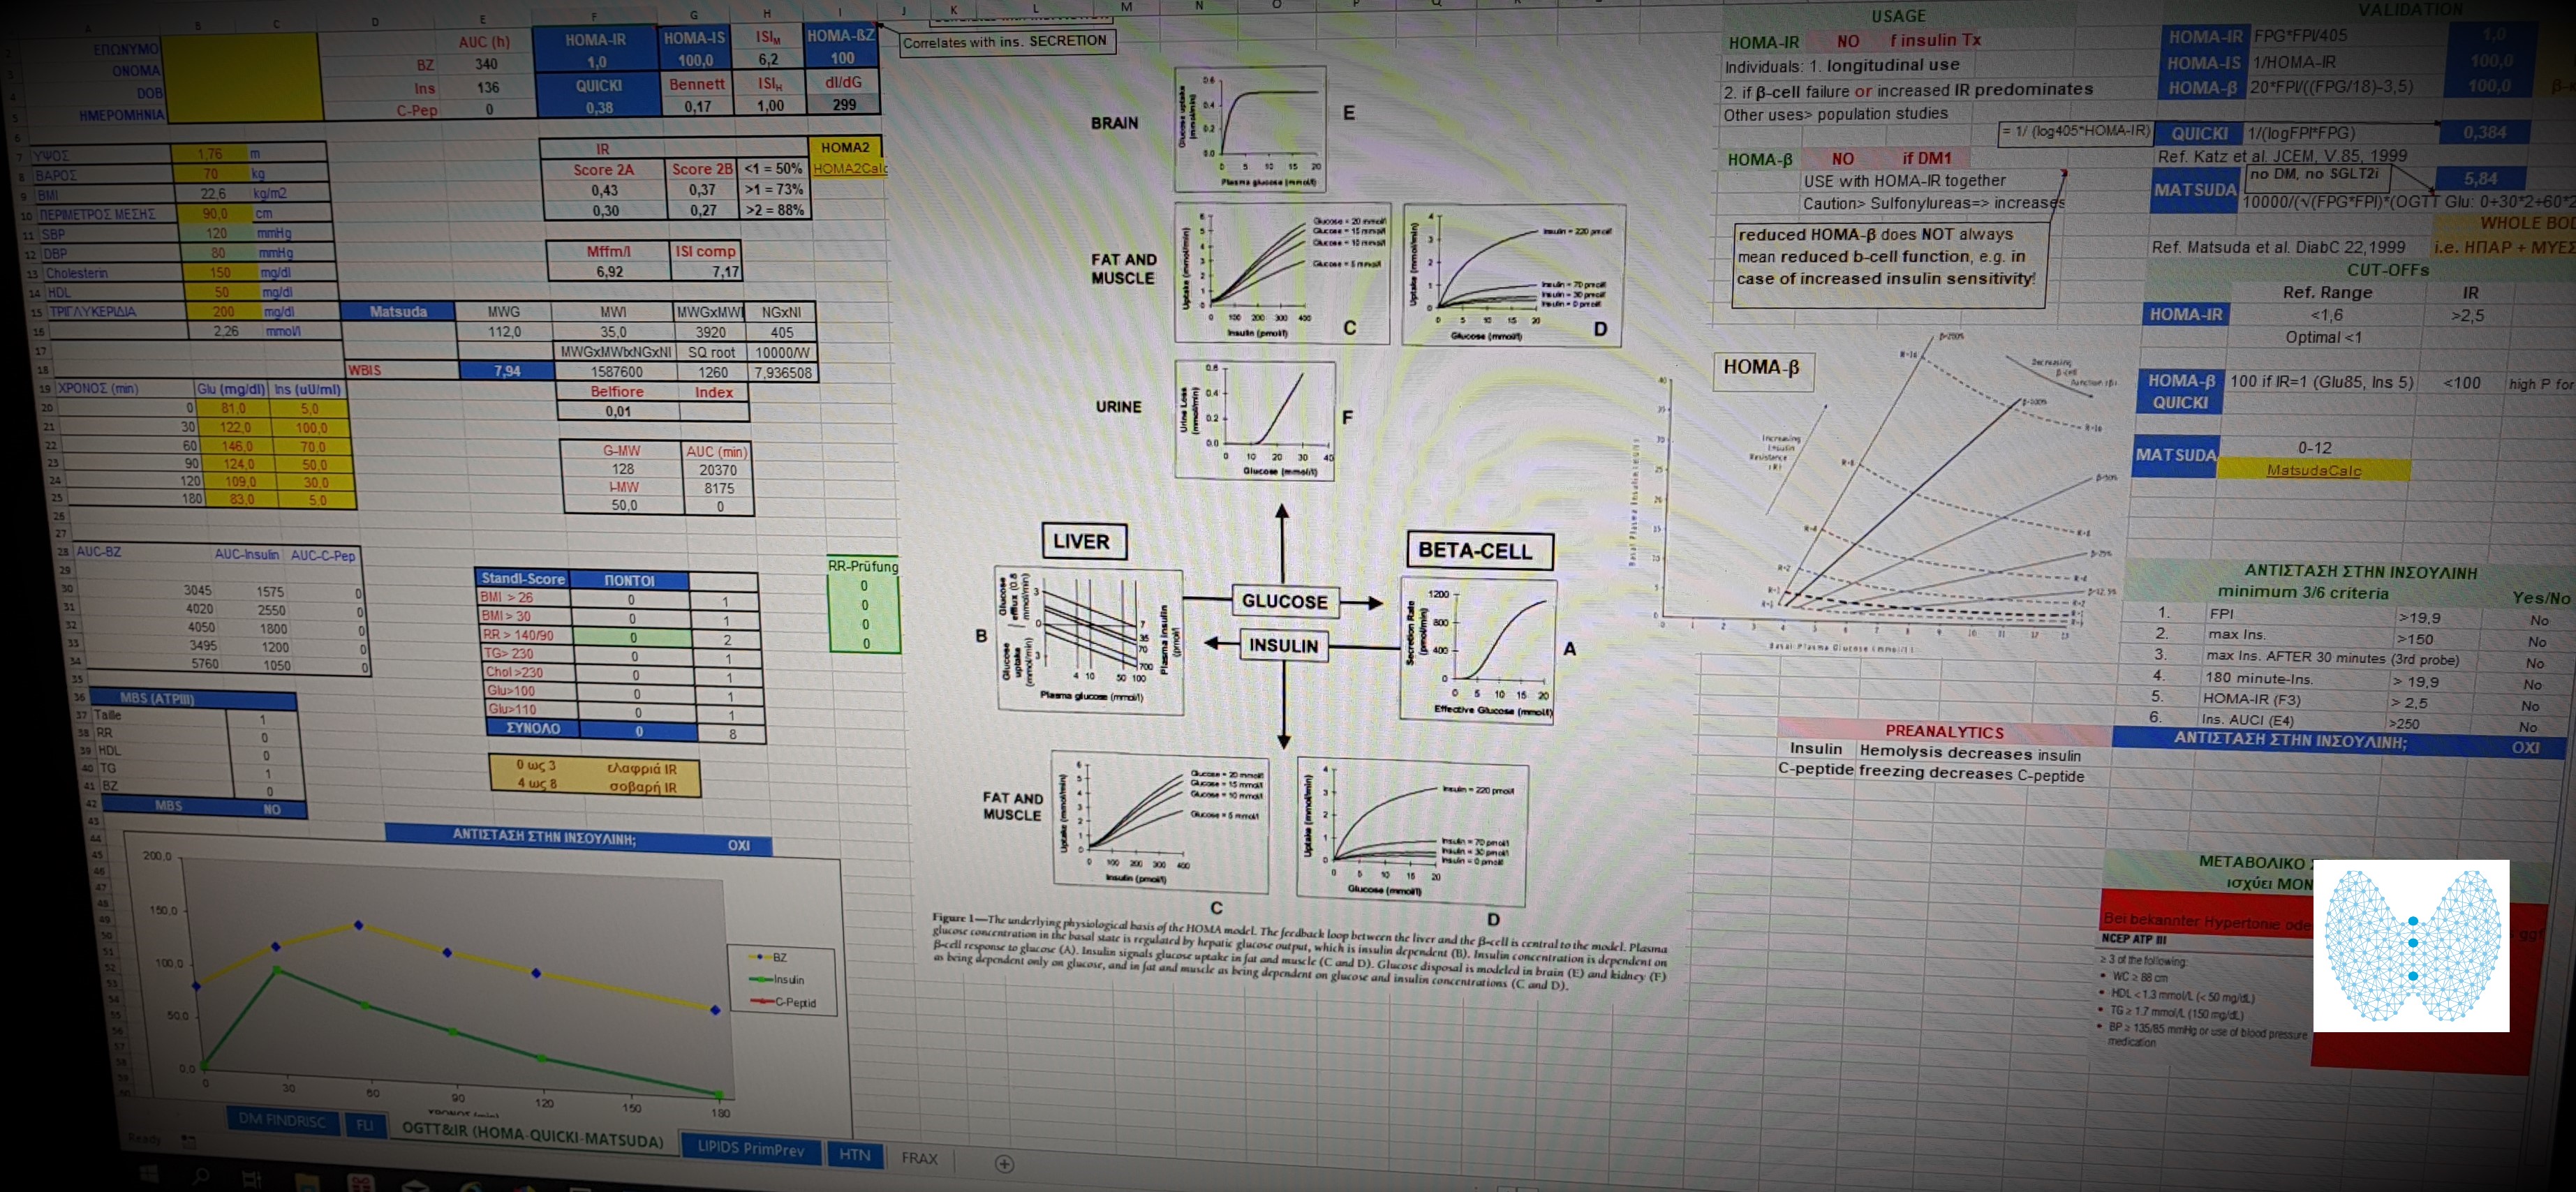
Task: Select the height cell showing 1,76
Action: coord(209,154)
